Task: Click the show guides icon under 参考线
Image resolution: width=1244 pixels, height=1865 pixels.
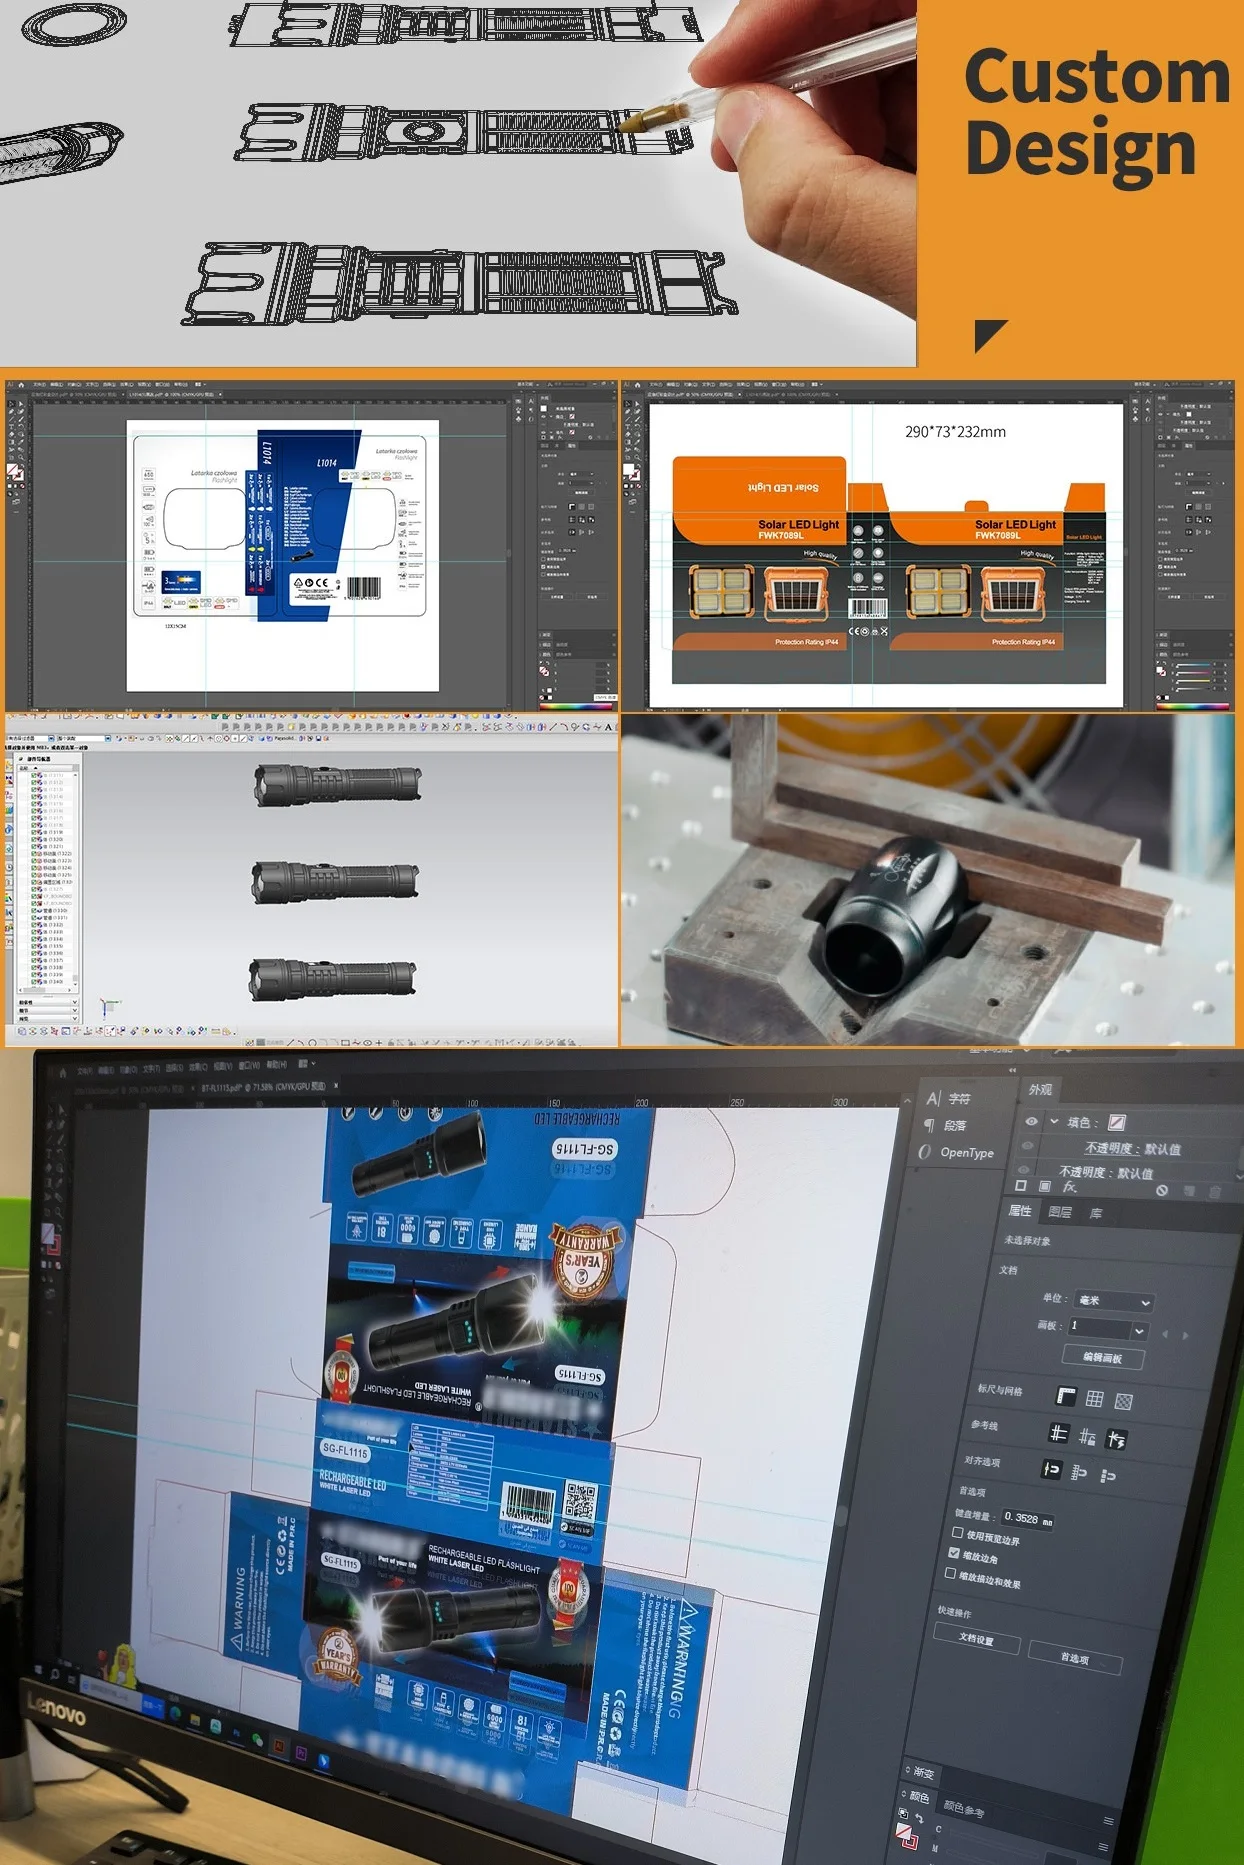Action: (1058, 1433)
